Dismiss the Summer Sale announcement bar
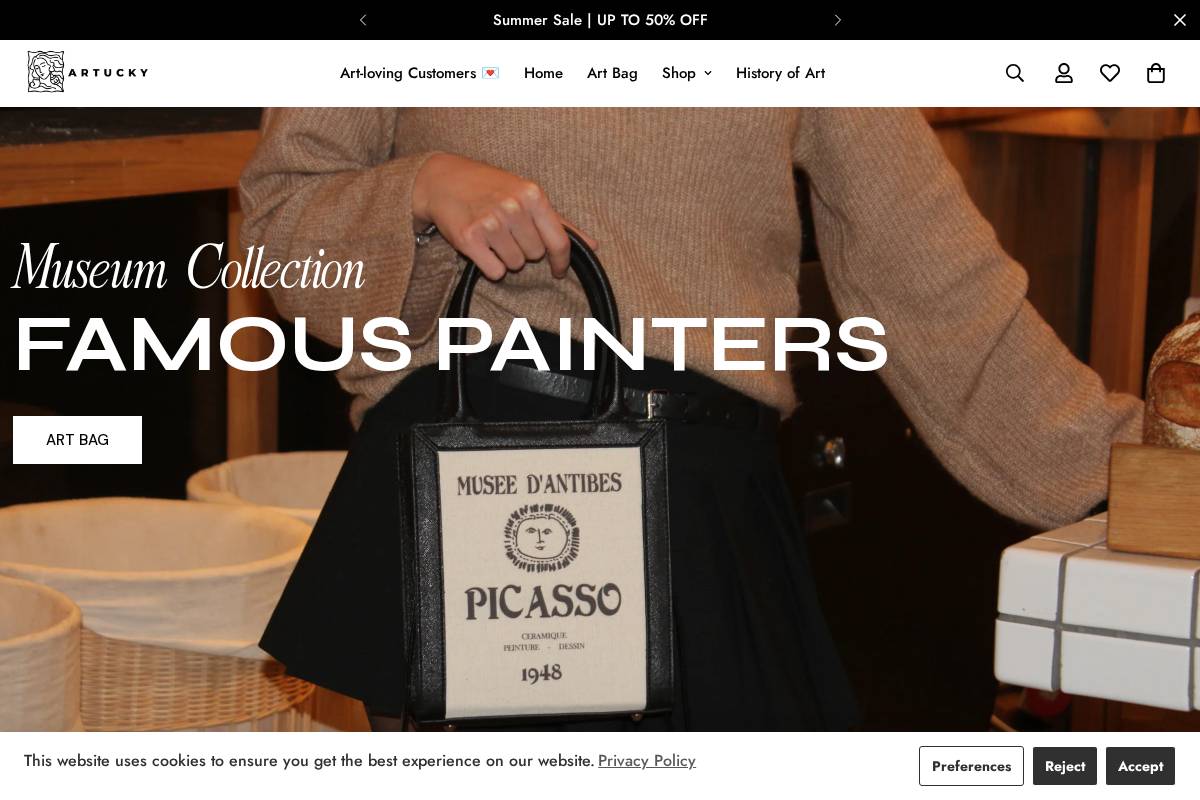1200x800 pixels. 1180,20
